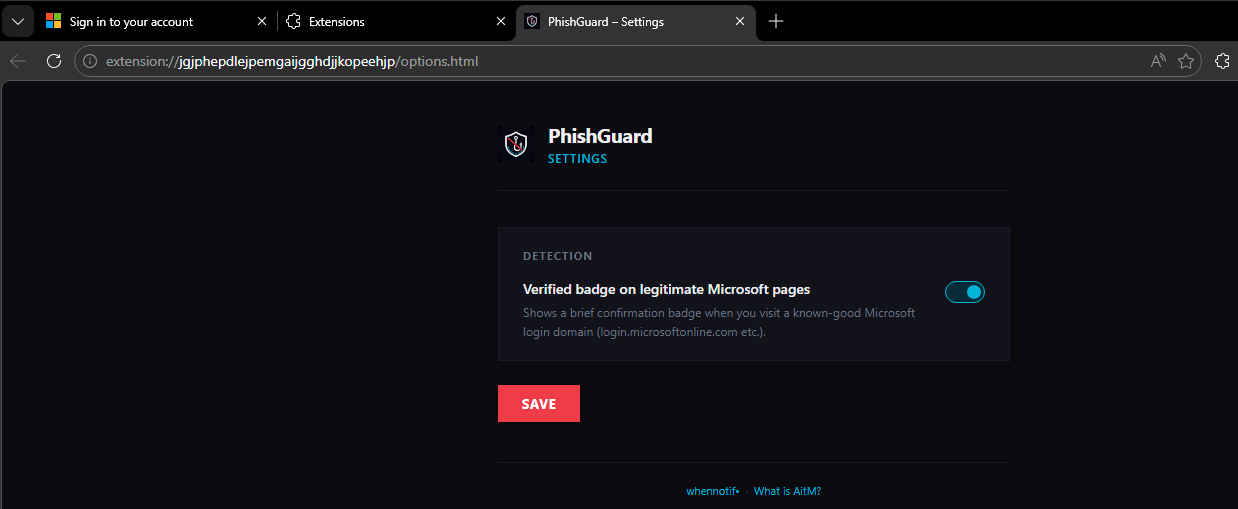Close the Extensions tab
The height and width of the screenshot is (509, 1238).
click(x=501, y=21)
